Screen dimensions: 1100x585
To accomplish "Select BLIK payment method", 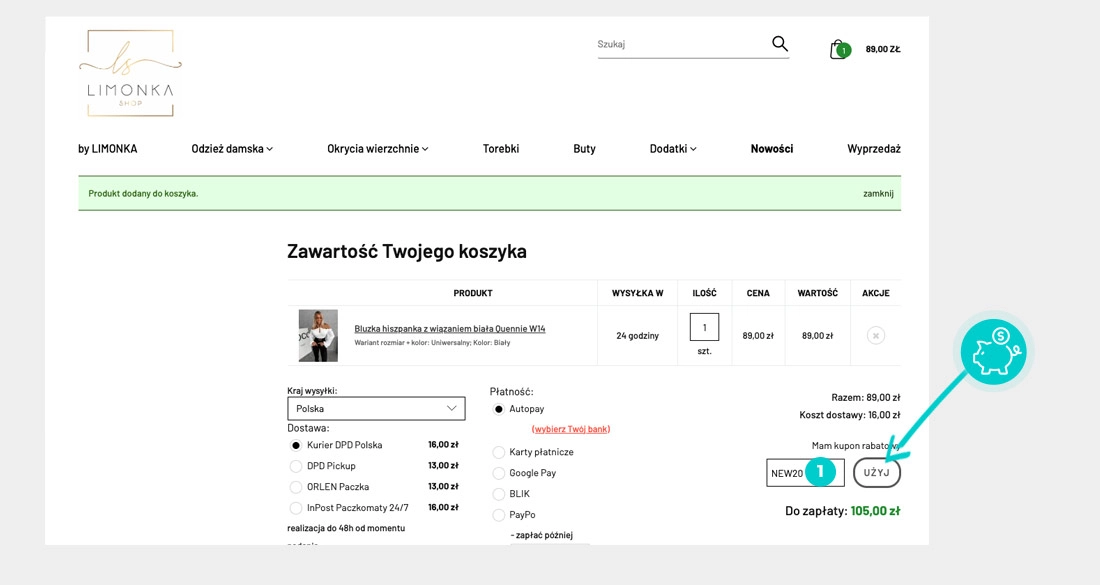I will 499,494.
